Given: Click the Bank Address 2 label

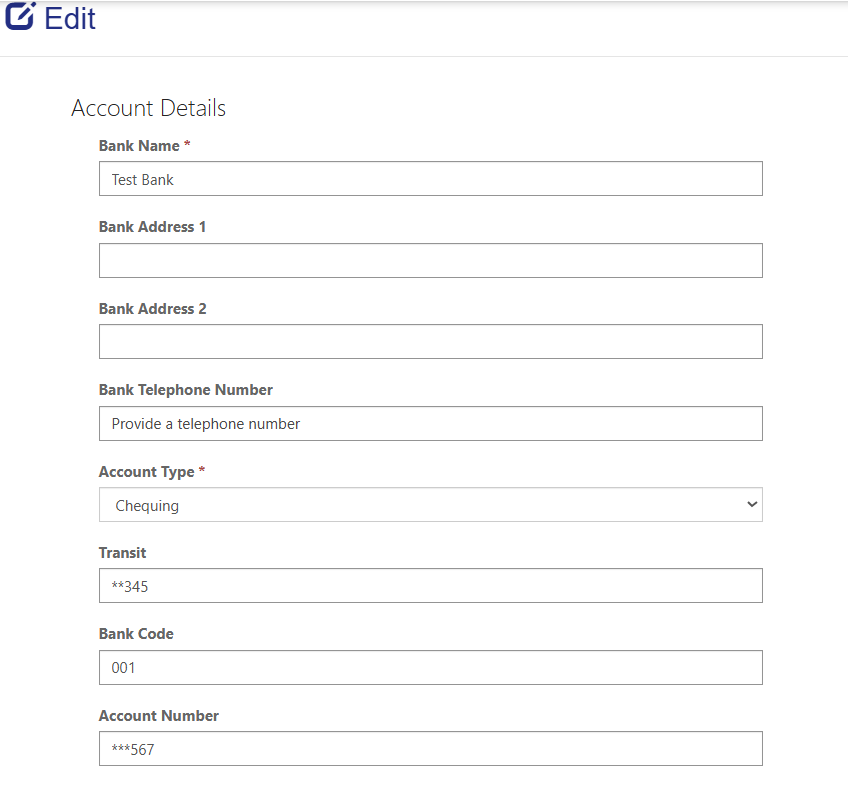Looking at the screenshot, I should pyautogui.click(x=152, y=309).
